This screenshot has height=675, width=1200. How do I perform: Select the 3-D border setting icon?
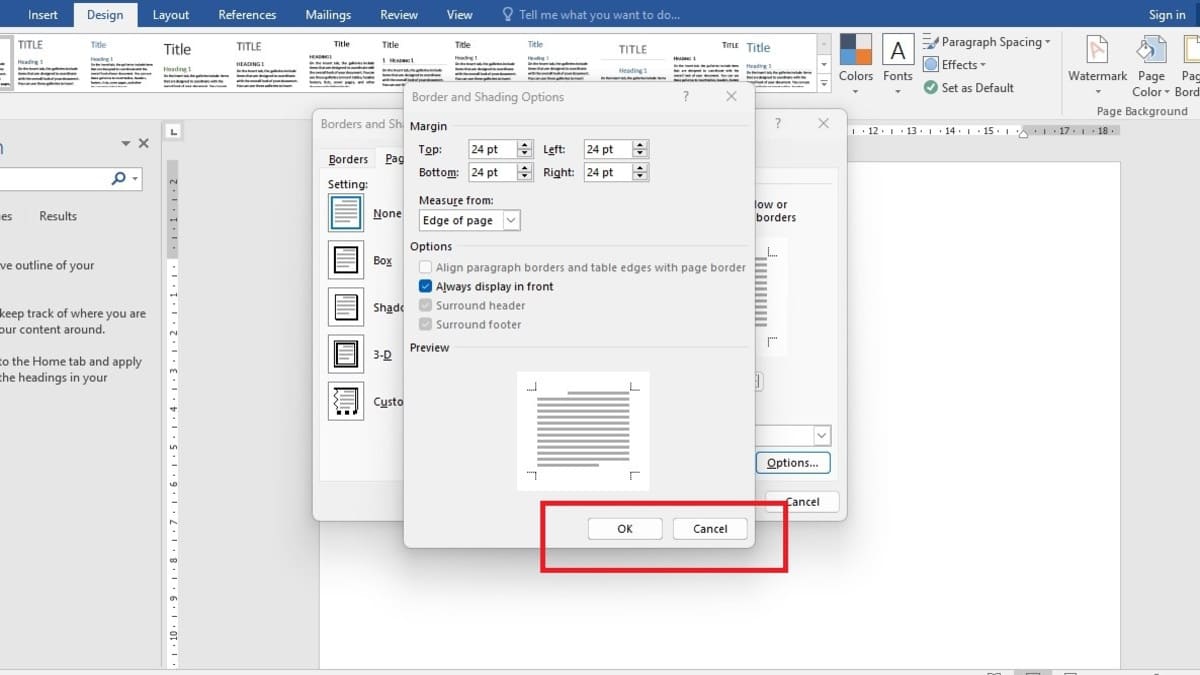pyautogui.click(x=346, y=354)
